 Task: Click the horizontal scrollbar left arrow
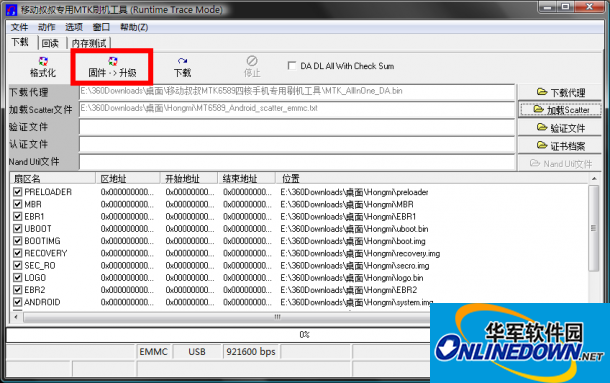(16, 317)
